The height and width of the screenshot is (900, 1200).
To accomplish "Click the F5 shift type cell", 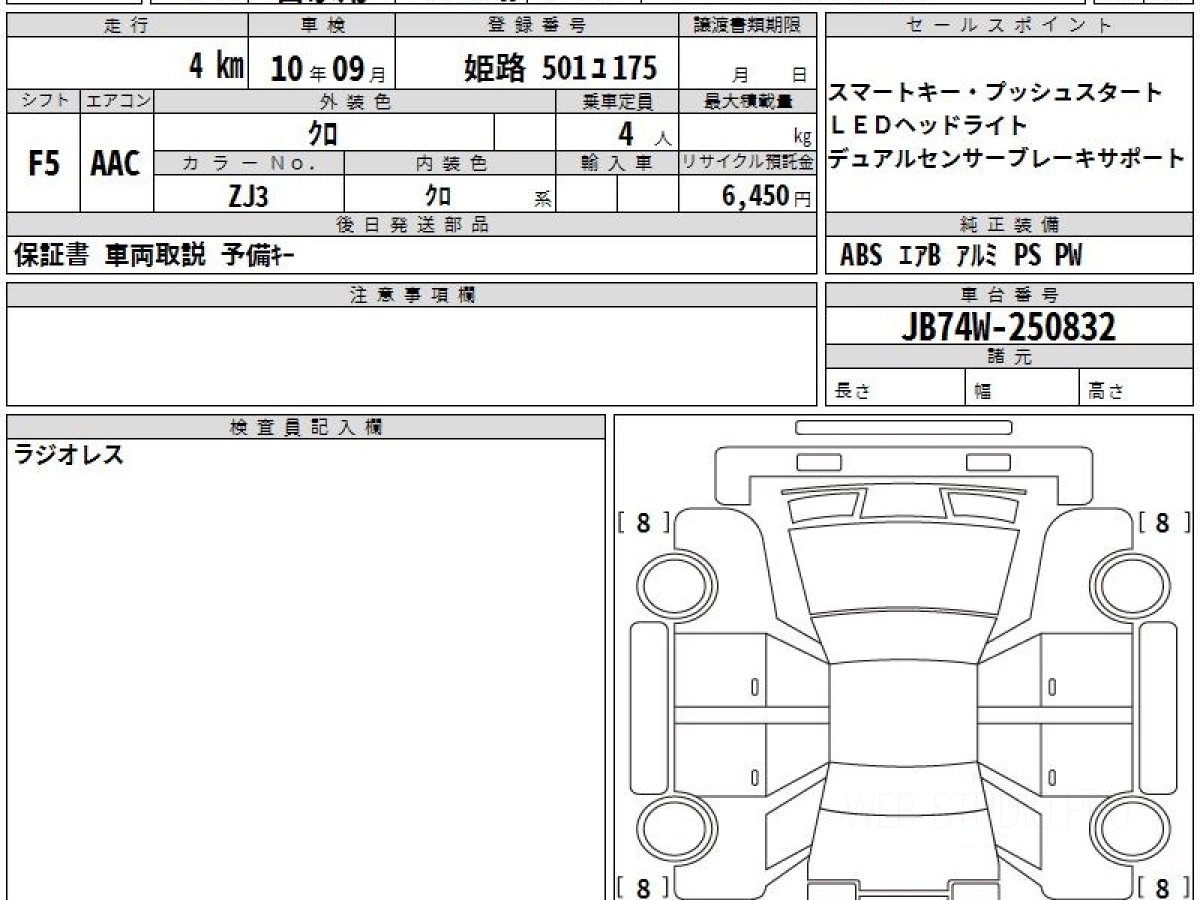I will click(44, 163).
